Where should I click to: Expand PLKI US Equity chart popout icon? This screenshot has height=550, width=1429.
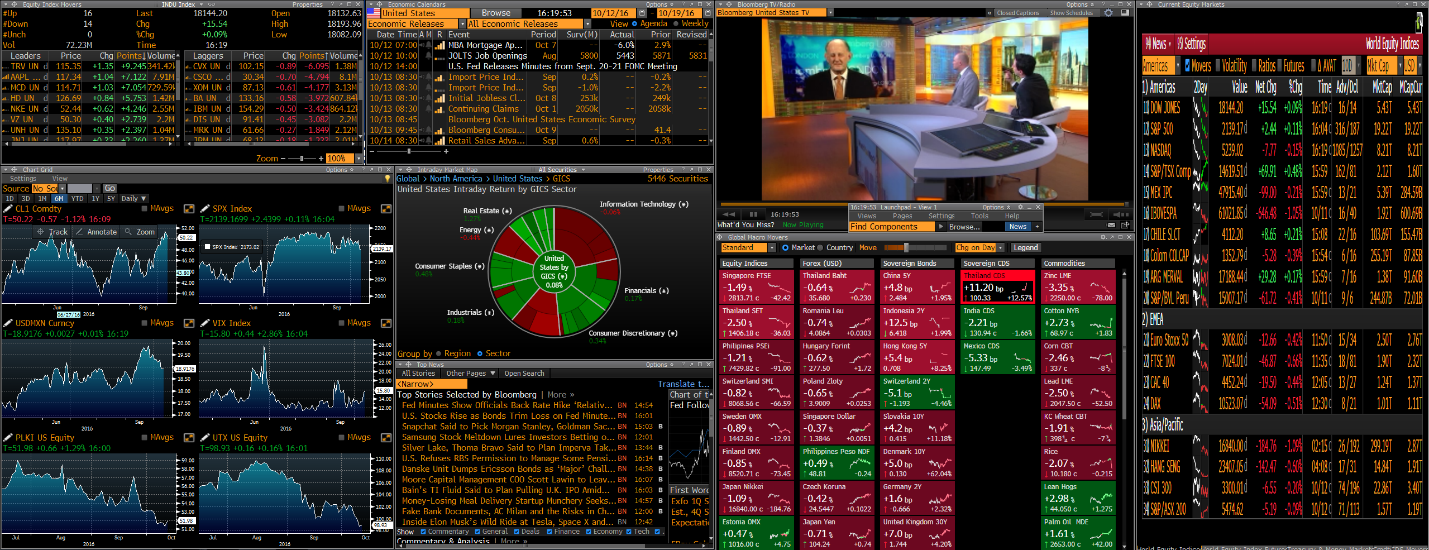point(189,438)
